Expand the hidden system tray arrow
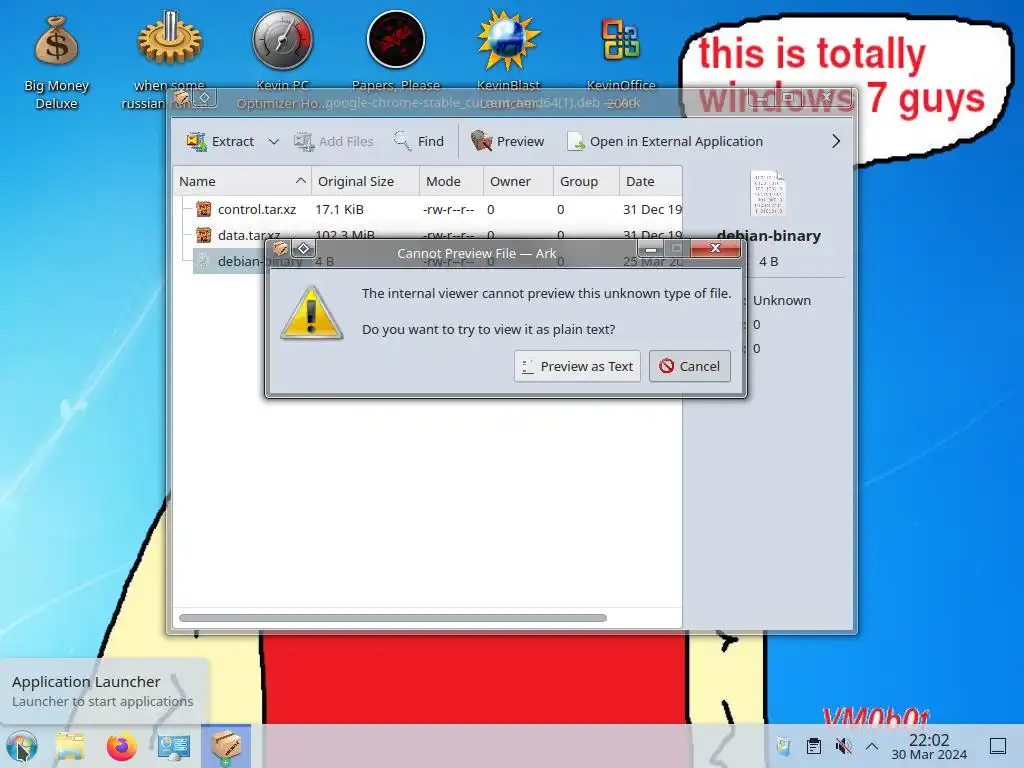This screenshot has width=1024, height=768. click(x=872, y=746)
